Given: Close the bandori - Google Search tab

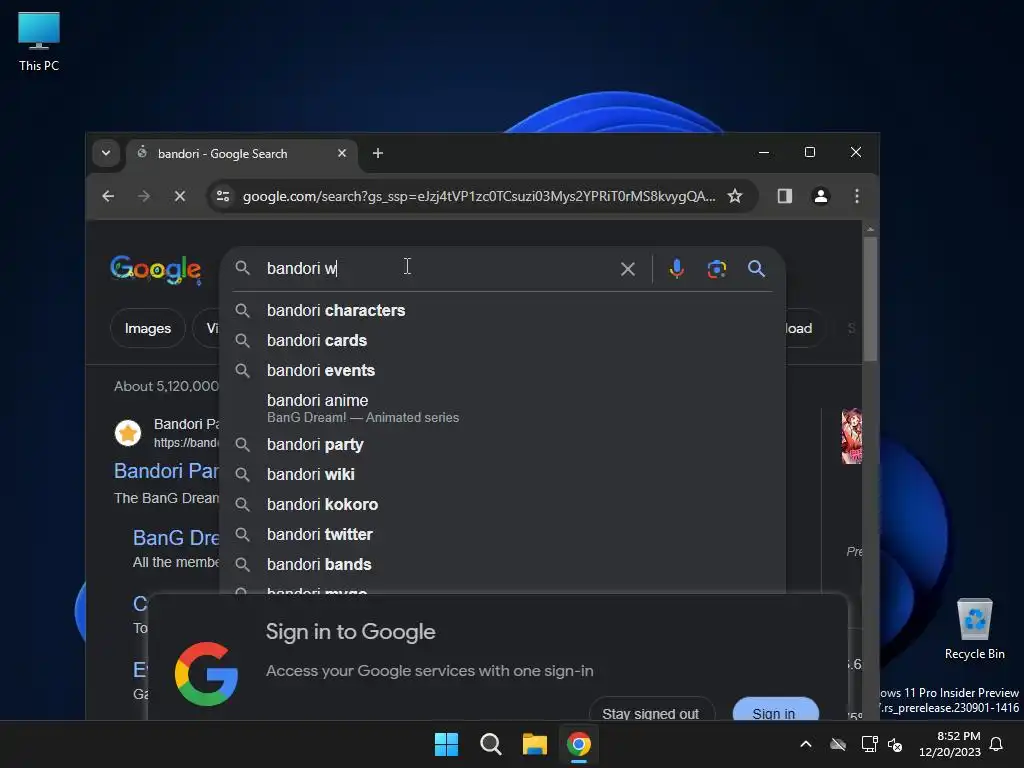Looking at the screenshot, I should (x=342, y=153).
